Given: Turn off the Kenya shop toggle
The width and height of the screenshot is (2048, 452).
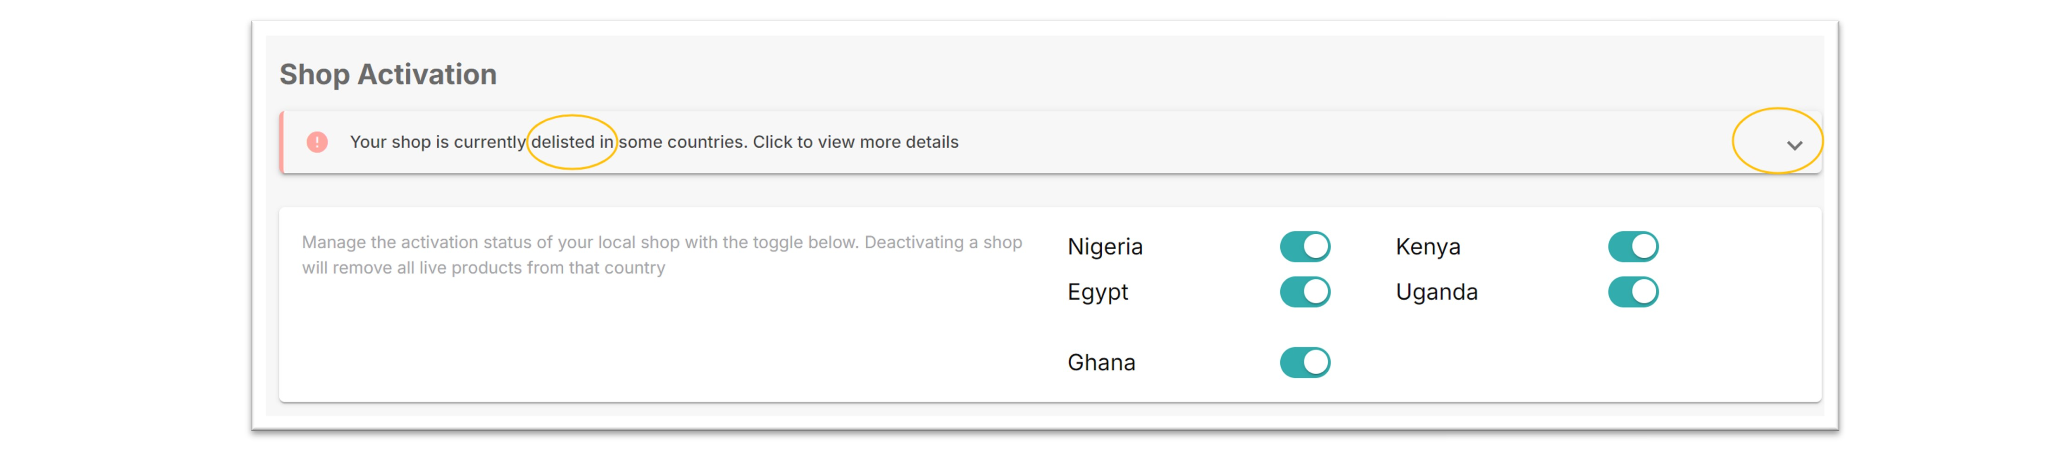Looking at the screenshot, I should coord(1633,246).
